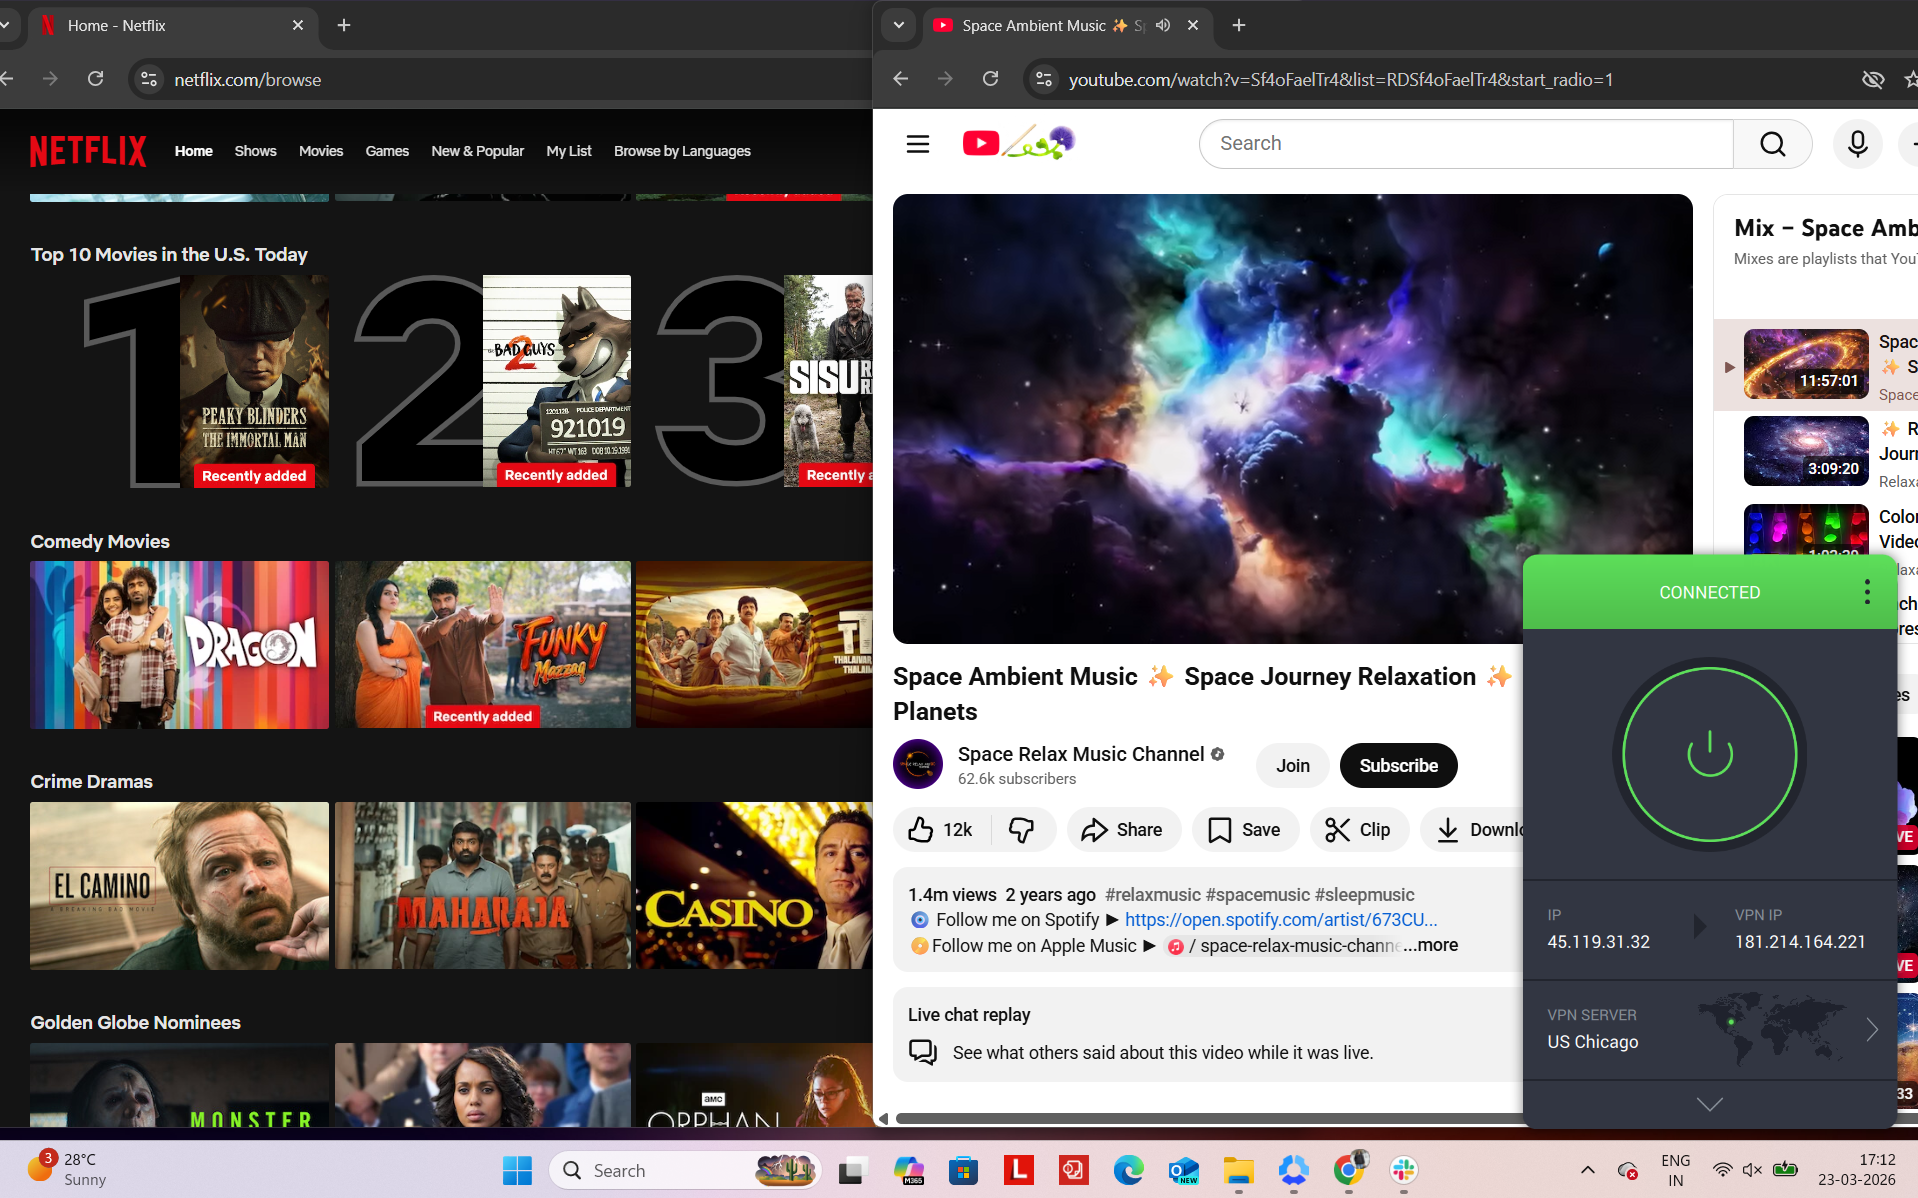The image size is (1918, 1198).
Task: Subscribe to Space Relax Music Channel
Action: [1398, 765]
